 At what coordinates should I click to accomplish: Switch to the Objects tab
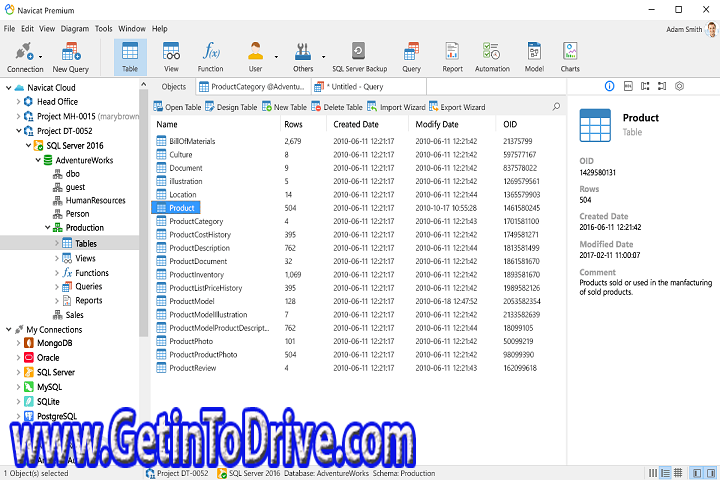tap(174, 86)
